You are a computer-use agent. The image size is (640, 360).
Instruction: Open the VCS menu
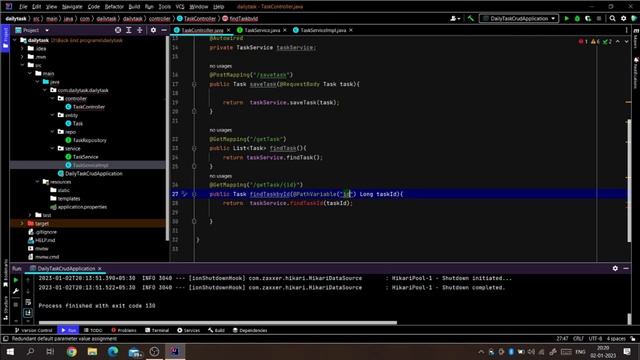180,7
